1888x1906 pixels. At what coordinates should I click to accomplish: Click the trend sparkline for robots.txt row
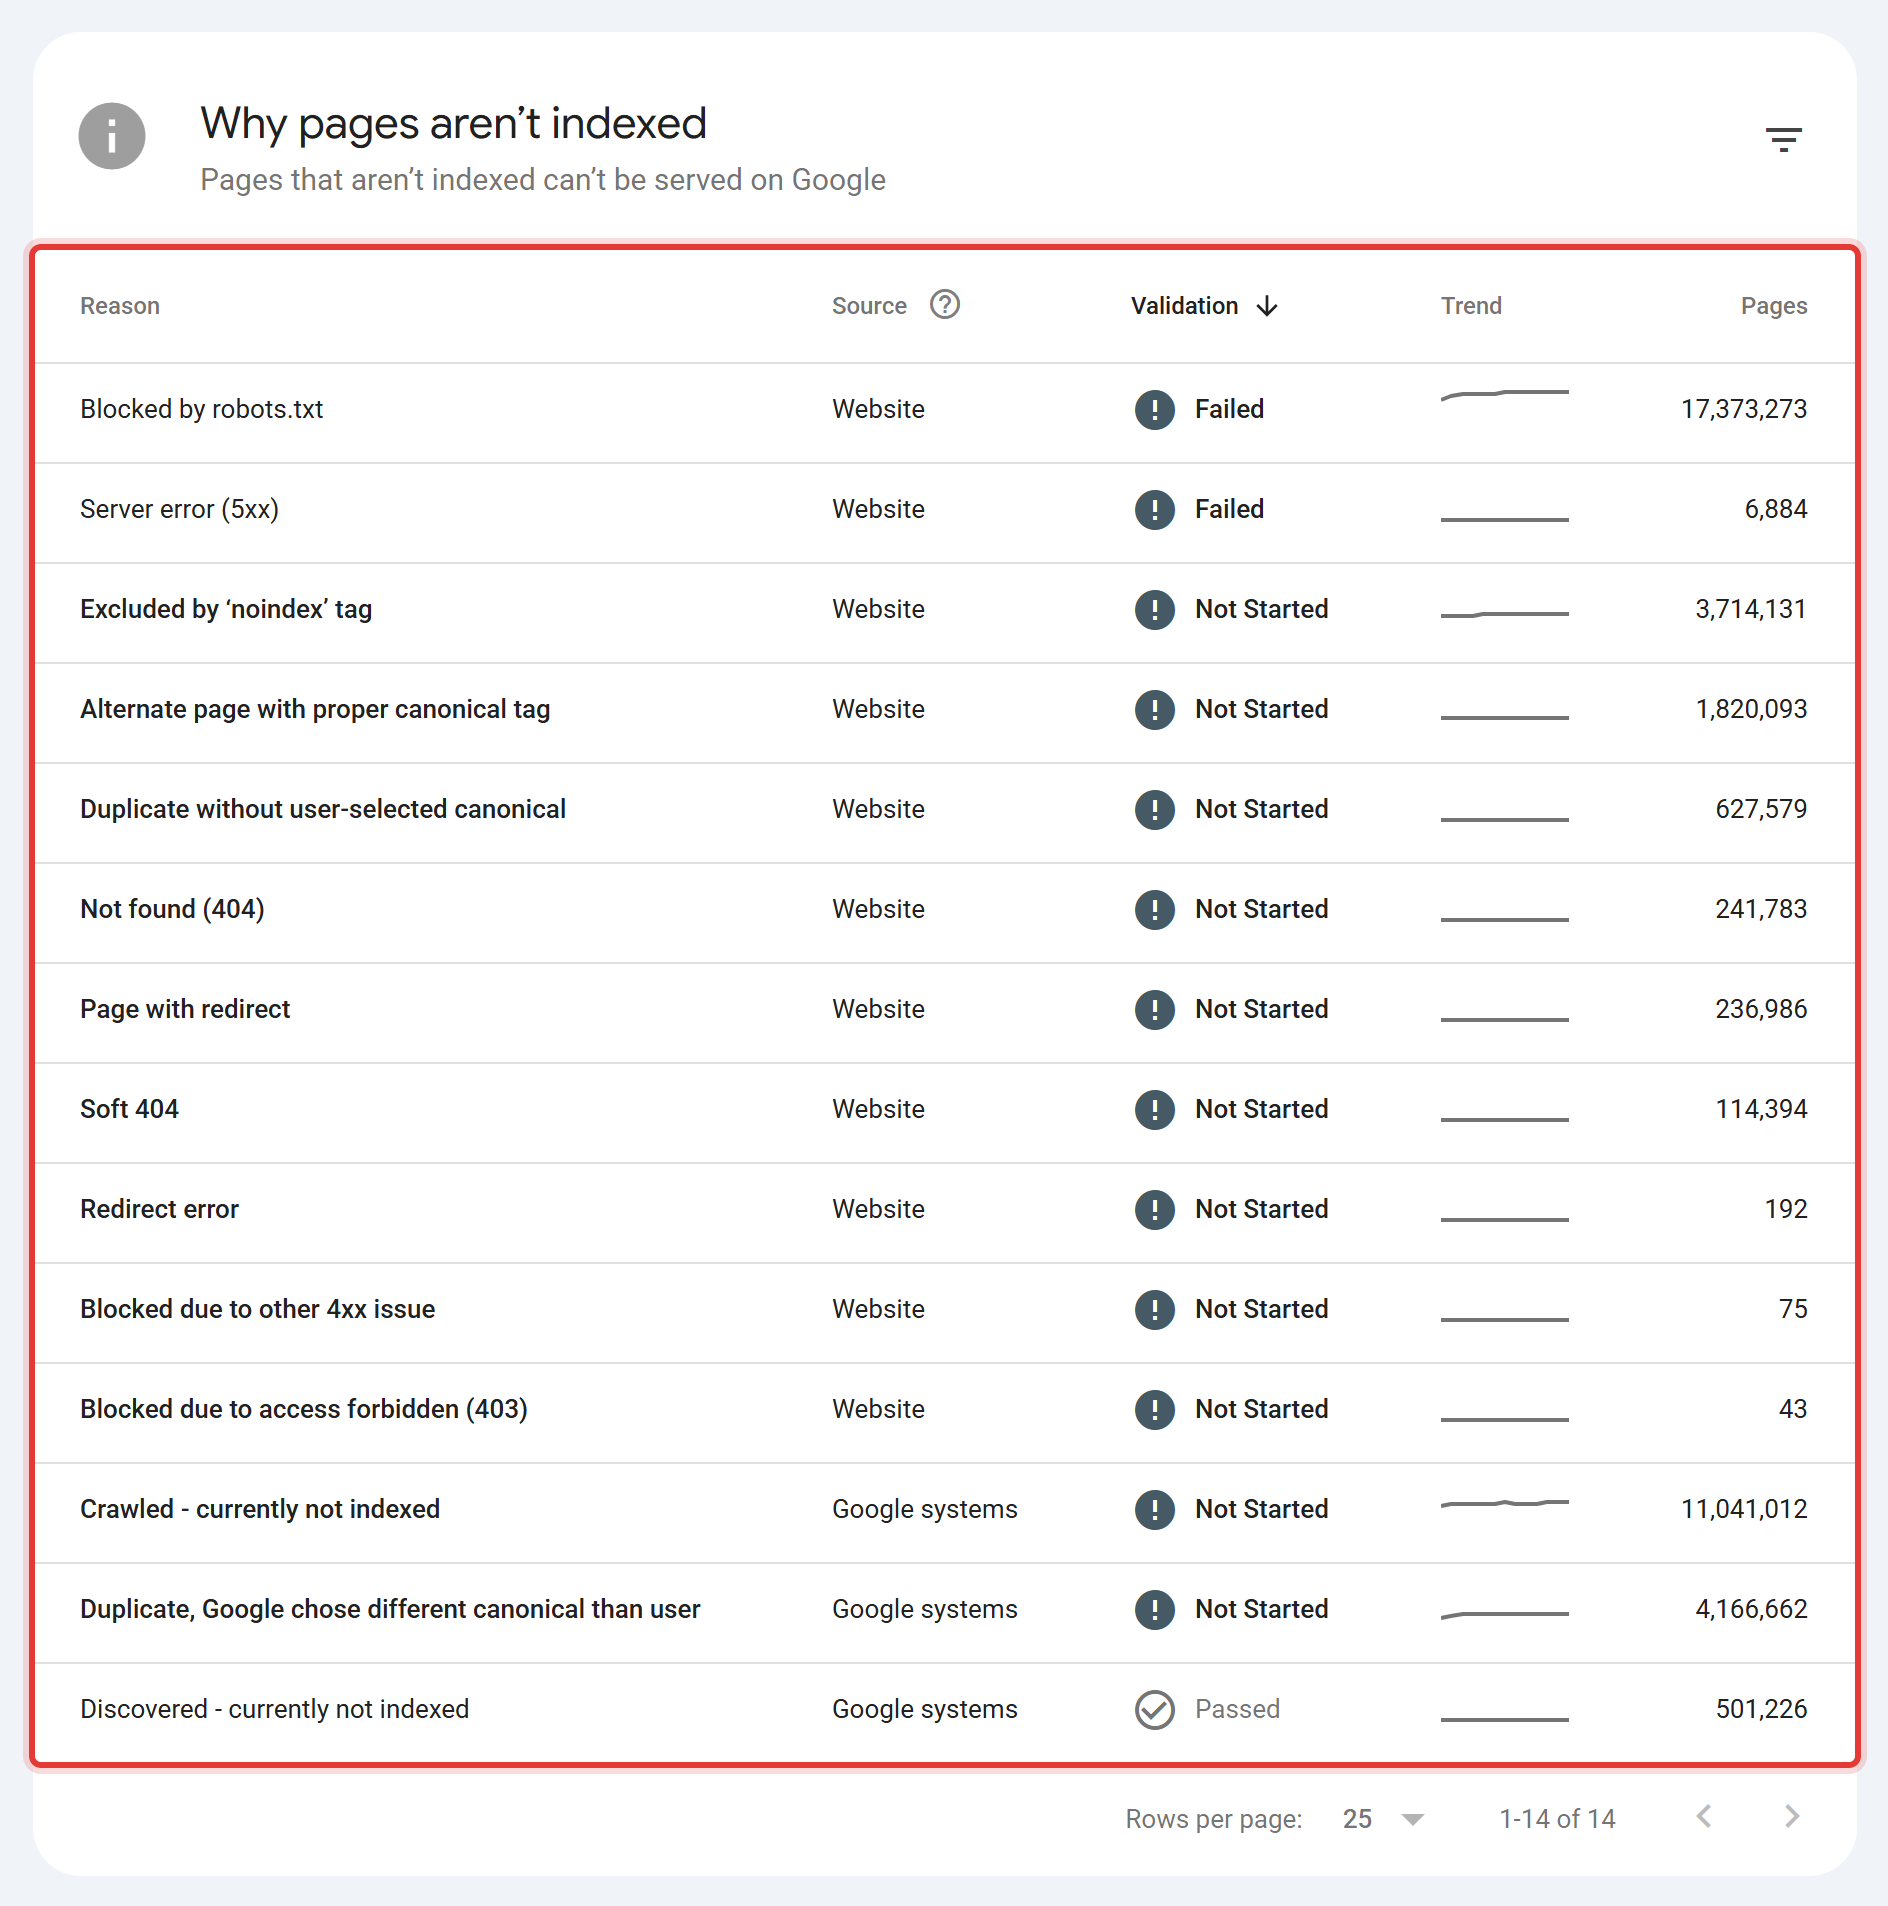click(x=1504, y=394)
